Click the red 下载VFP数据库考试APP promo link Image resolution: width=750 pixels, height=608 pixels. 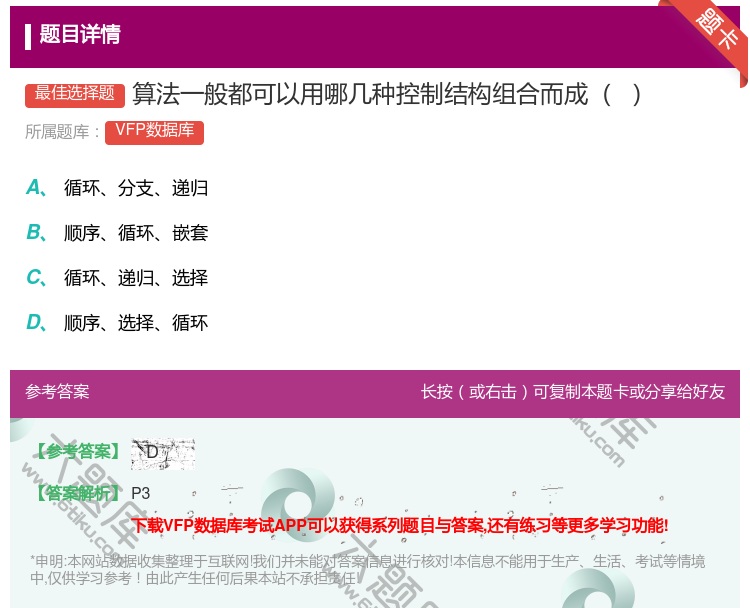pos(400,526)
